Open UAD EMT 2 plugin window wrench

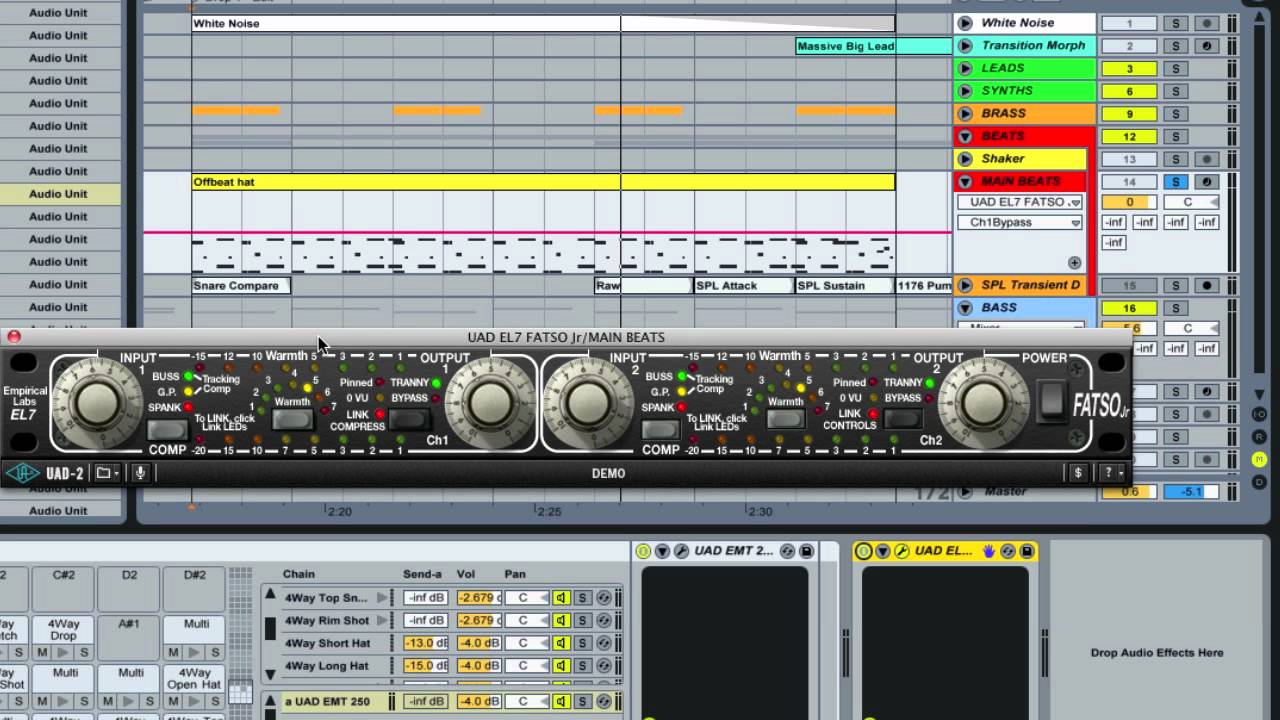pos(681,551)
